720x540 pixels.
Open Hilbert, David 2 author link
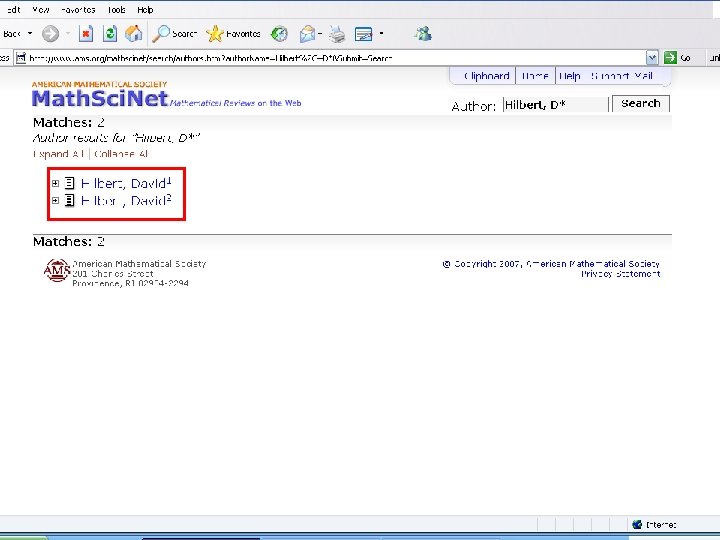click(x=126, y=201)
